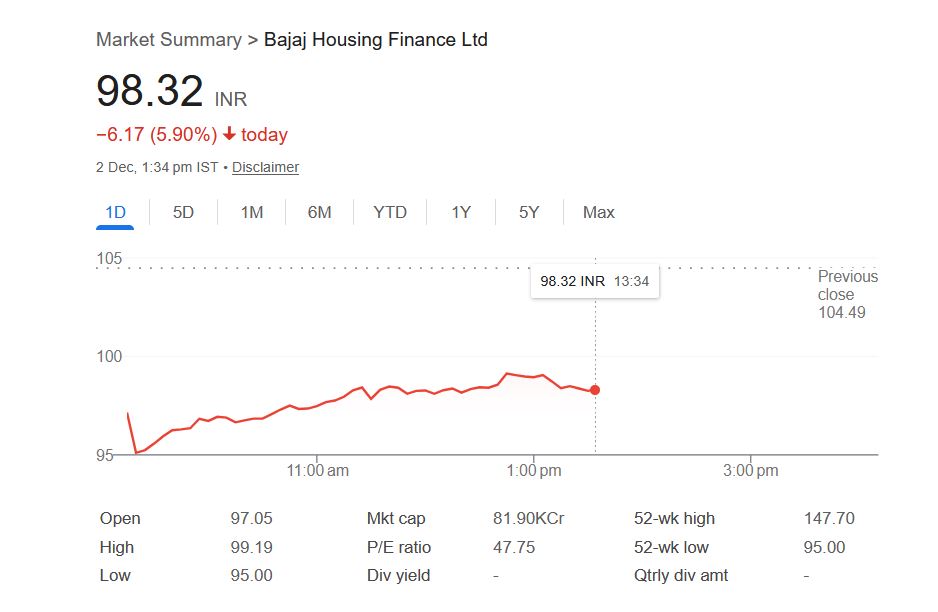Viewport: 938px width, 612px height.
Task: Open the Max time range tab
Action: point(599,212)
